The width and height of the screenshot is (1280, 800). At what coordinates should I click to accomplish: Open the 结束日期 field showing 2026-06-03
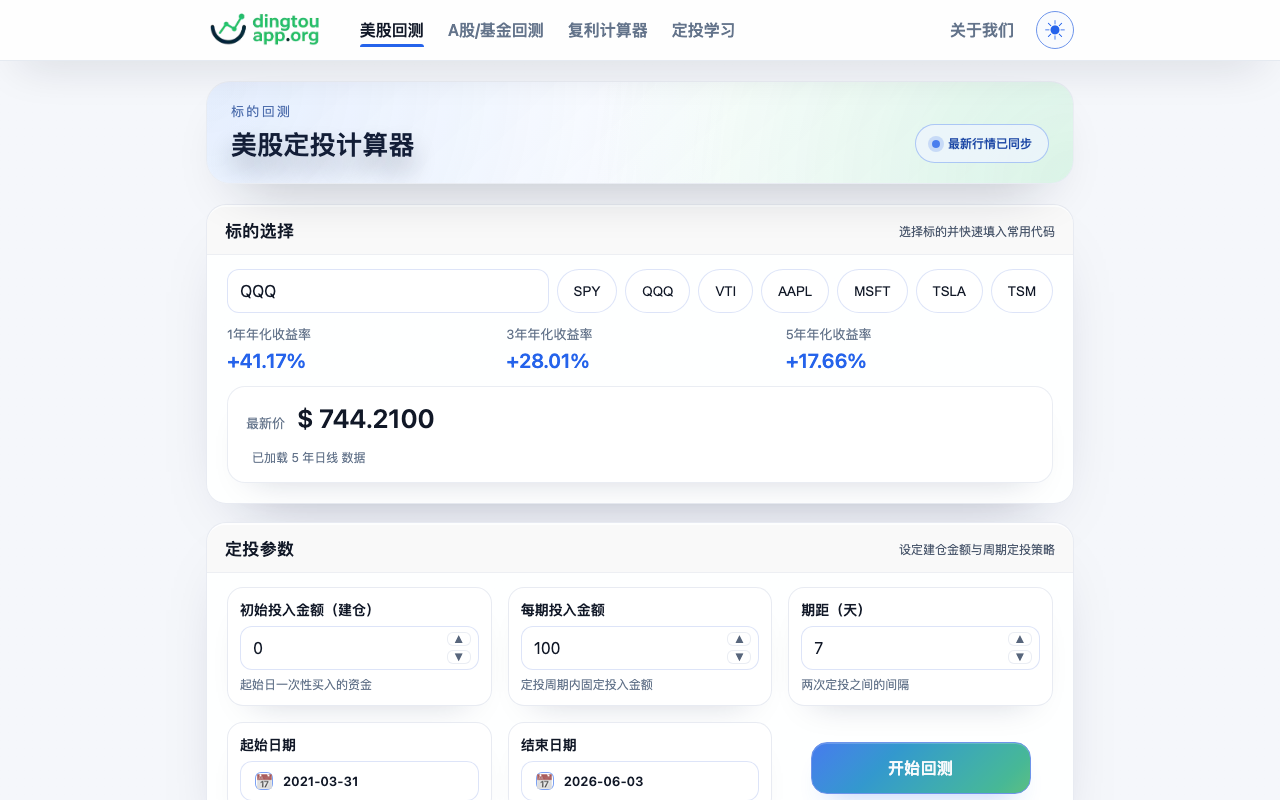(x=640, y=781)
